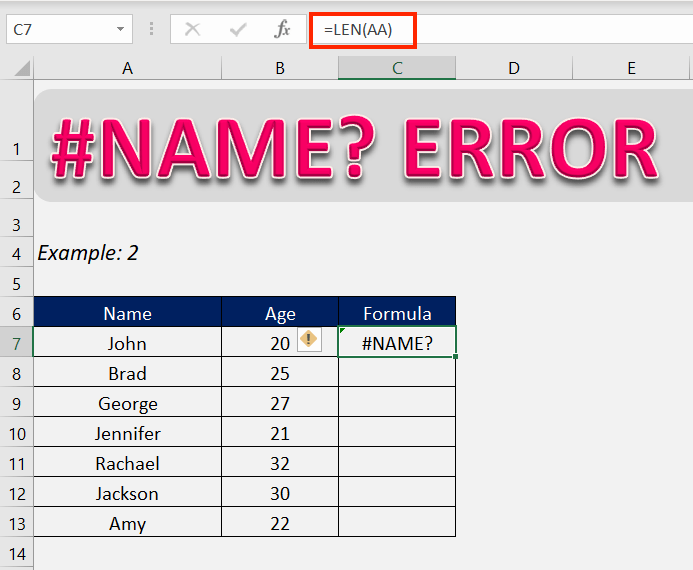Select row 7 header

point(16,342)
